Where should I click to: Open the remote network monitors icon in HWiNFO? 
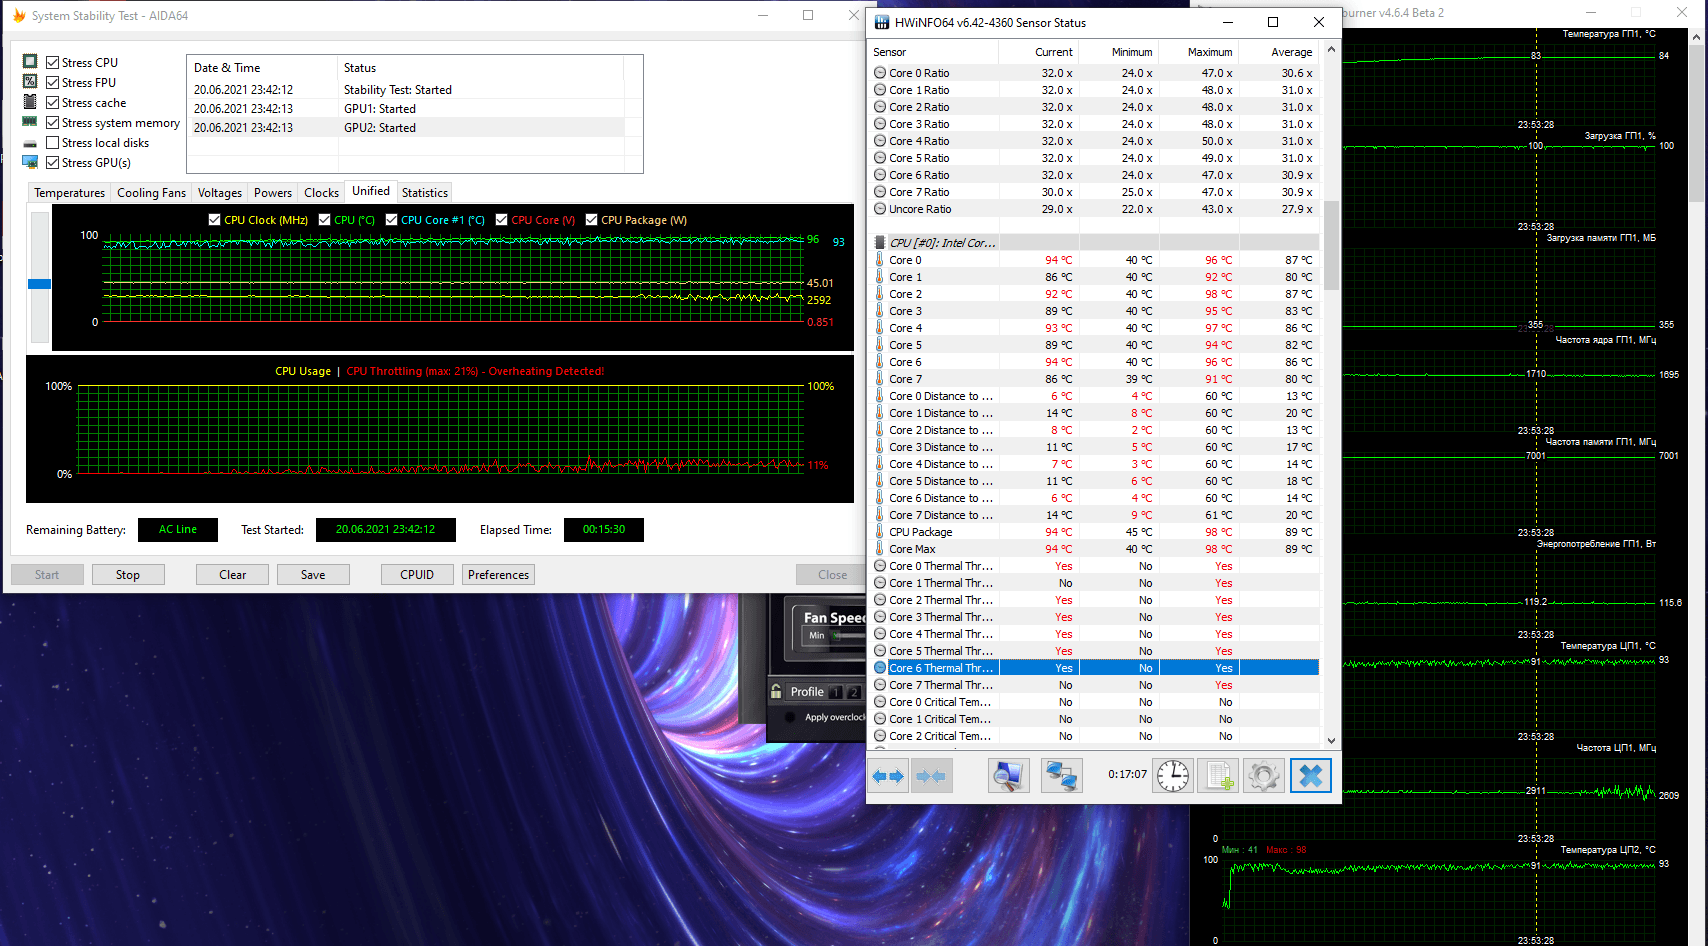1061,776
